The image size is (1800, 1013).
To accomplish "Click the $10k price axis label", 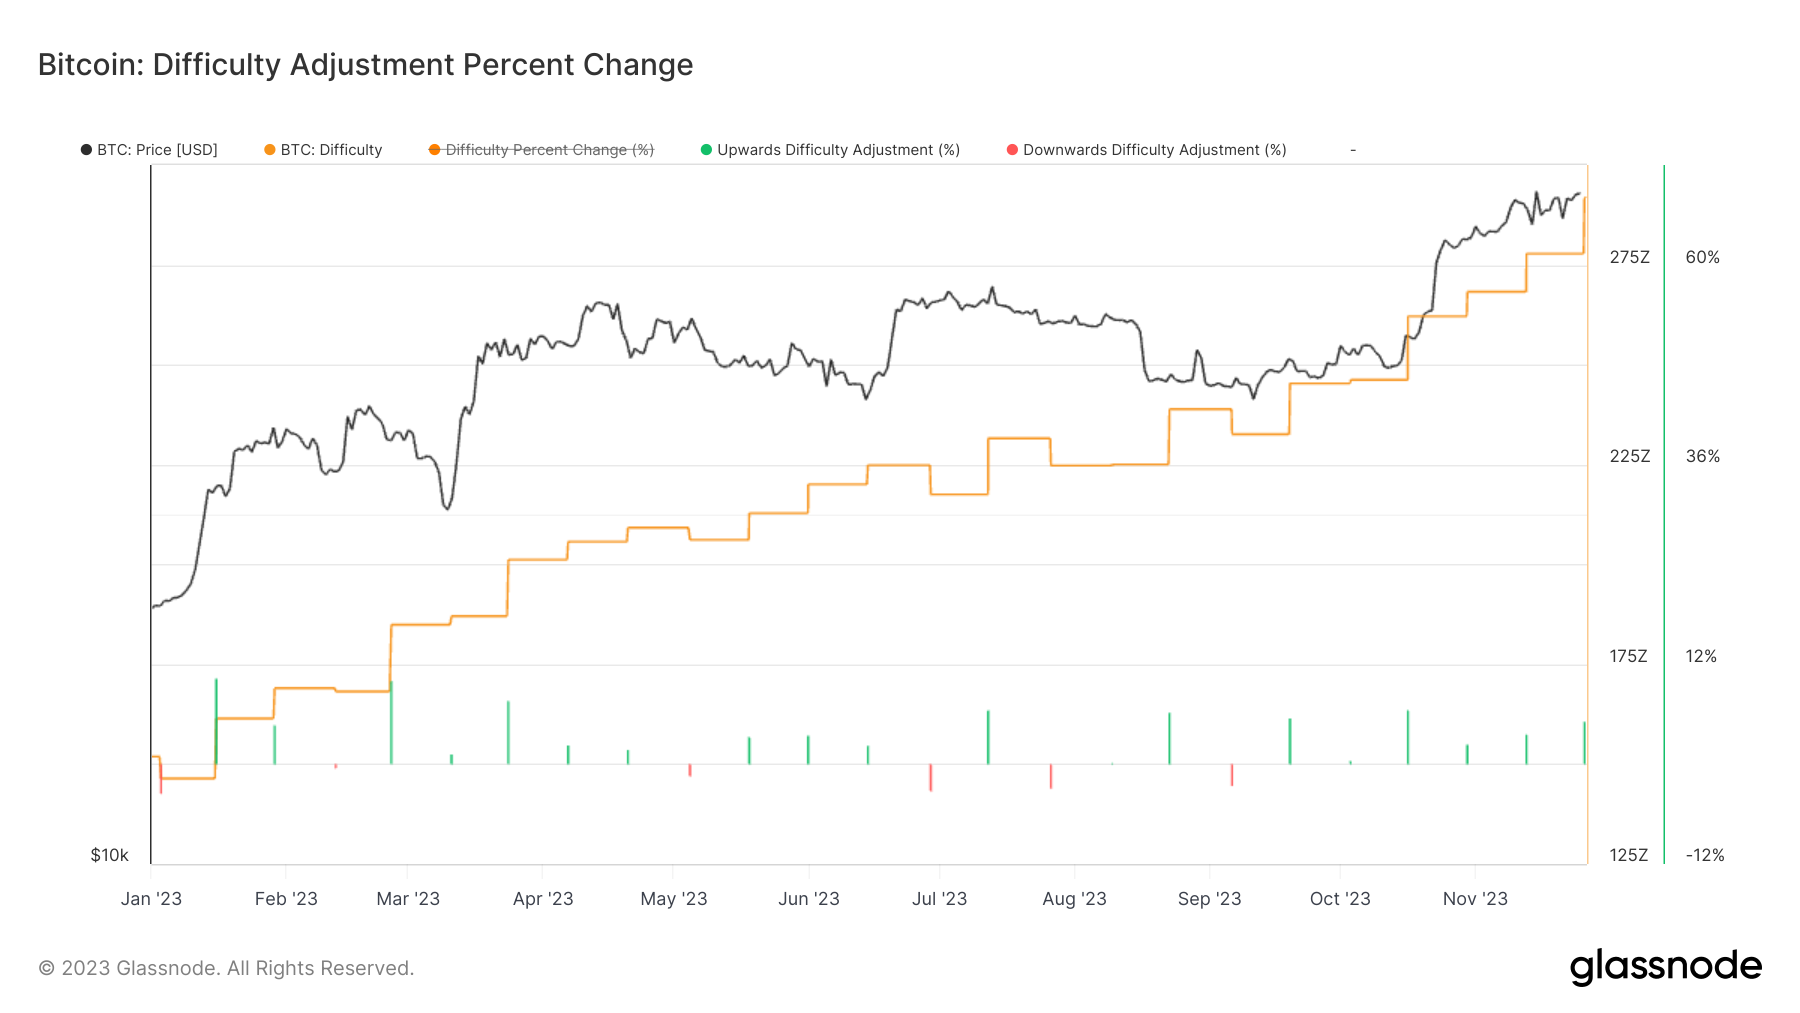I will point(109,855).
